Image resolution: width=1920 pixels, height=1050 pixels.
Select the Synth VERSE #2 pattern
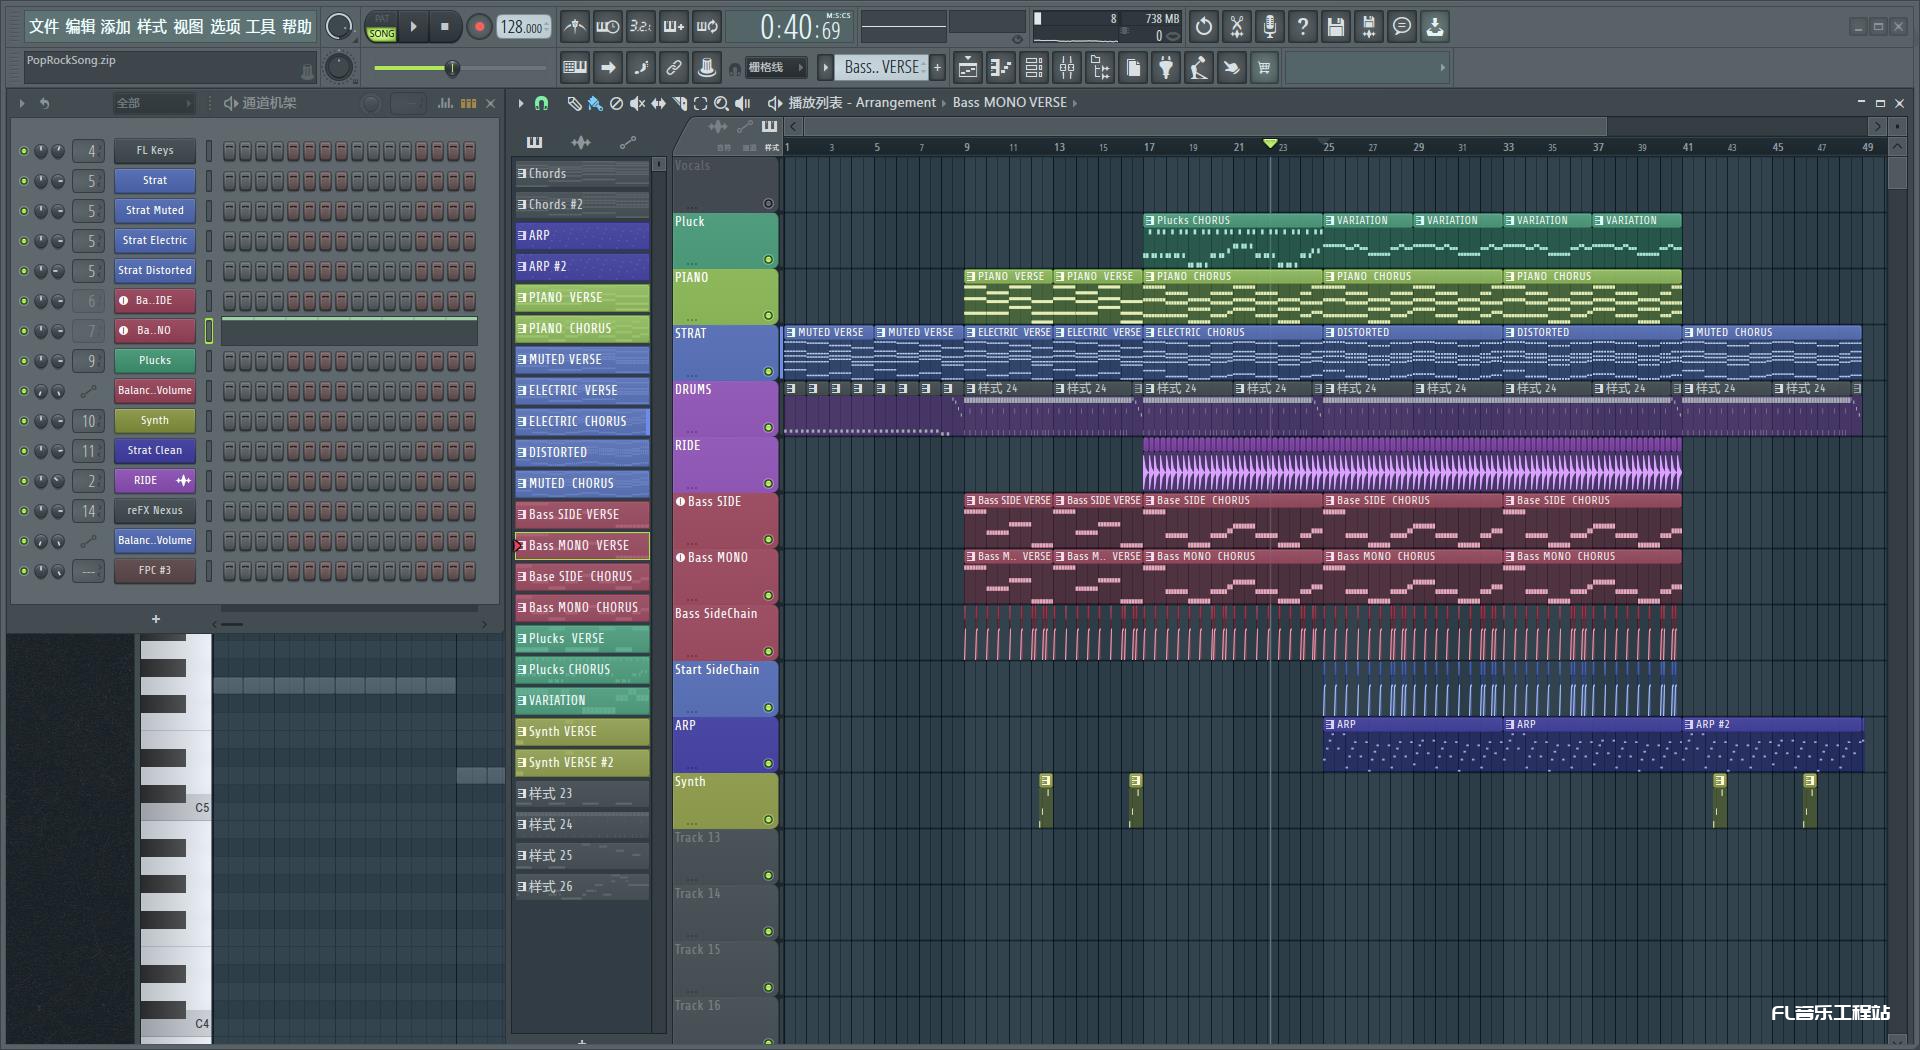(x=582, y=762)
